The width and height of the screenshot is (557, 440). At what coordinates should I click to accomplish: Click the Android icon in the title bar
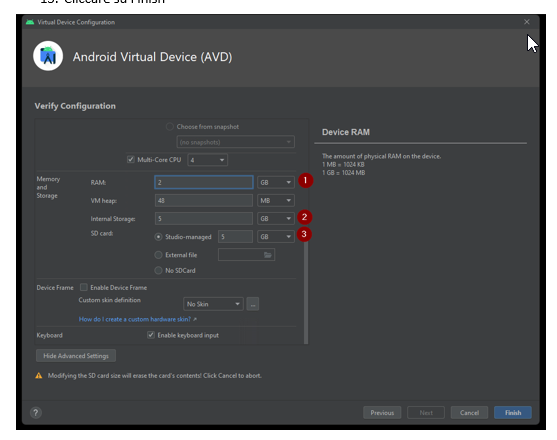[x=30, y=22]
